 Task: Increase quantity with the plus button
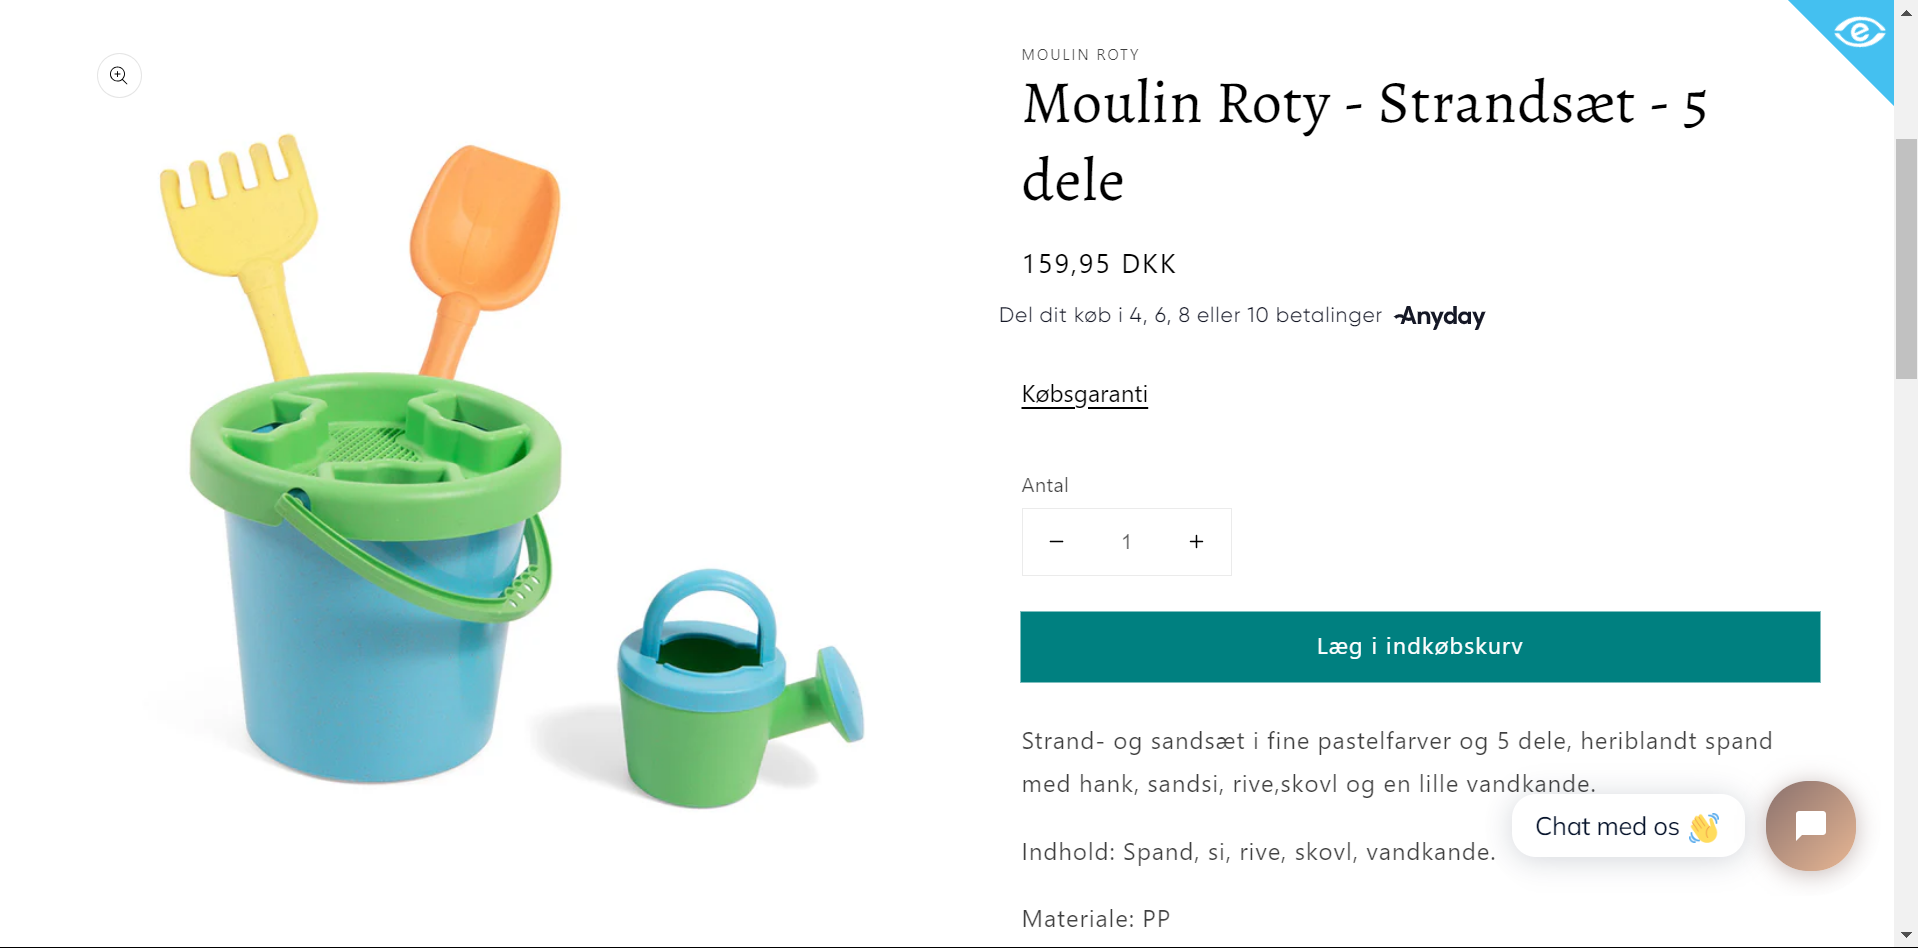[x=1196, y=542]
